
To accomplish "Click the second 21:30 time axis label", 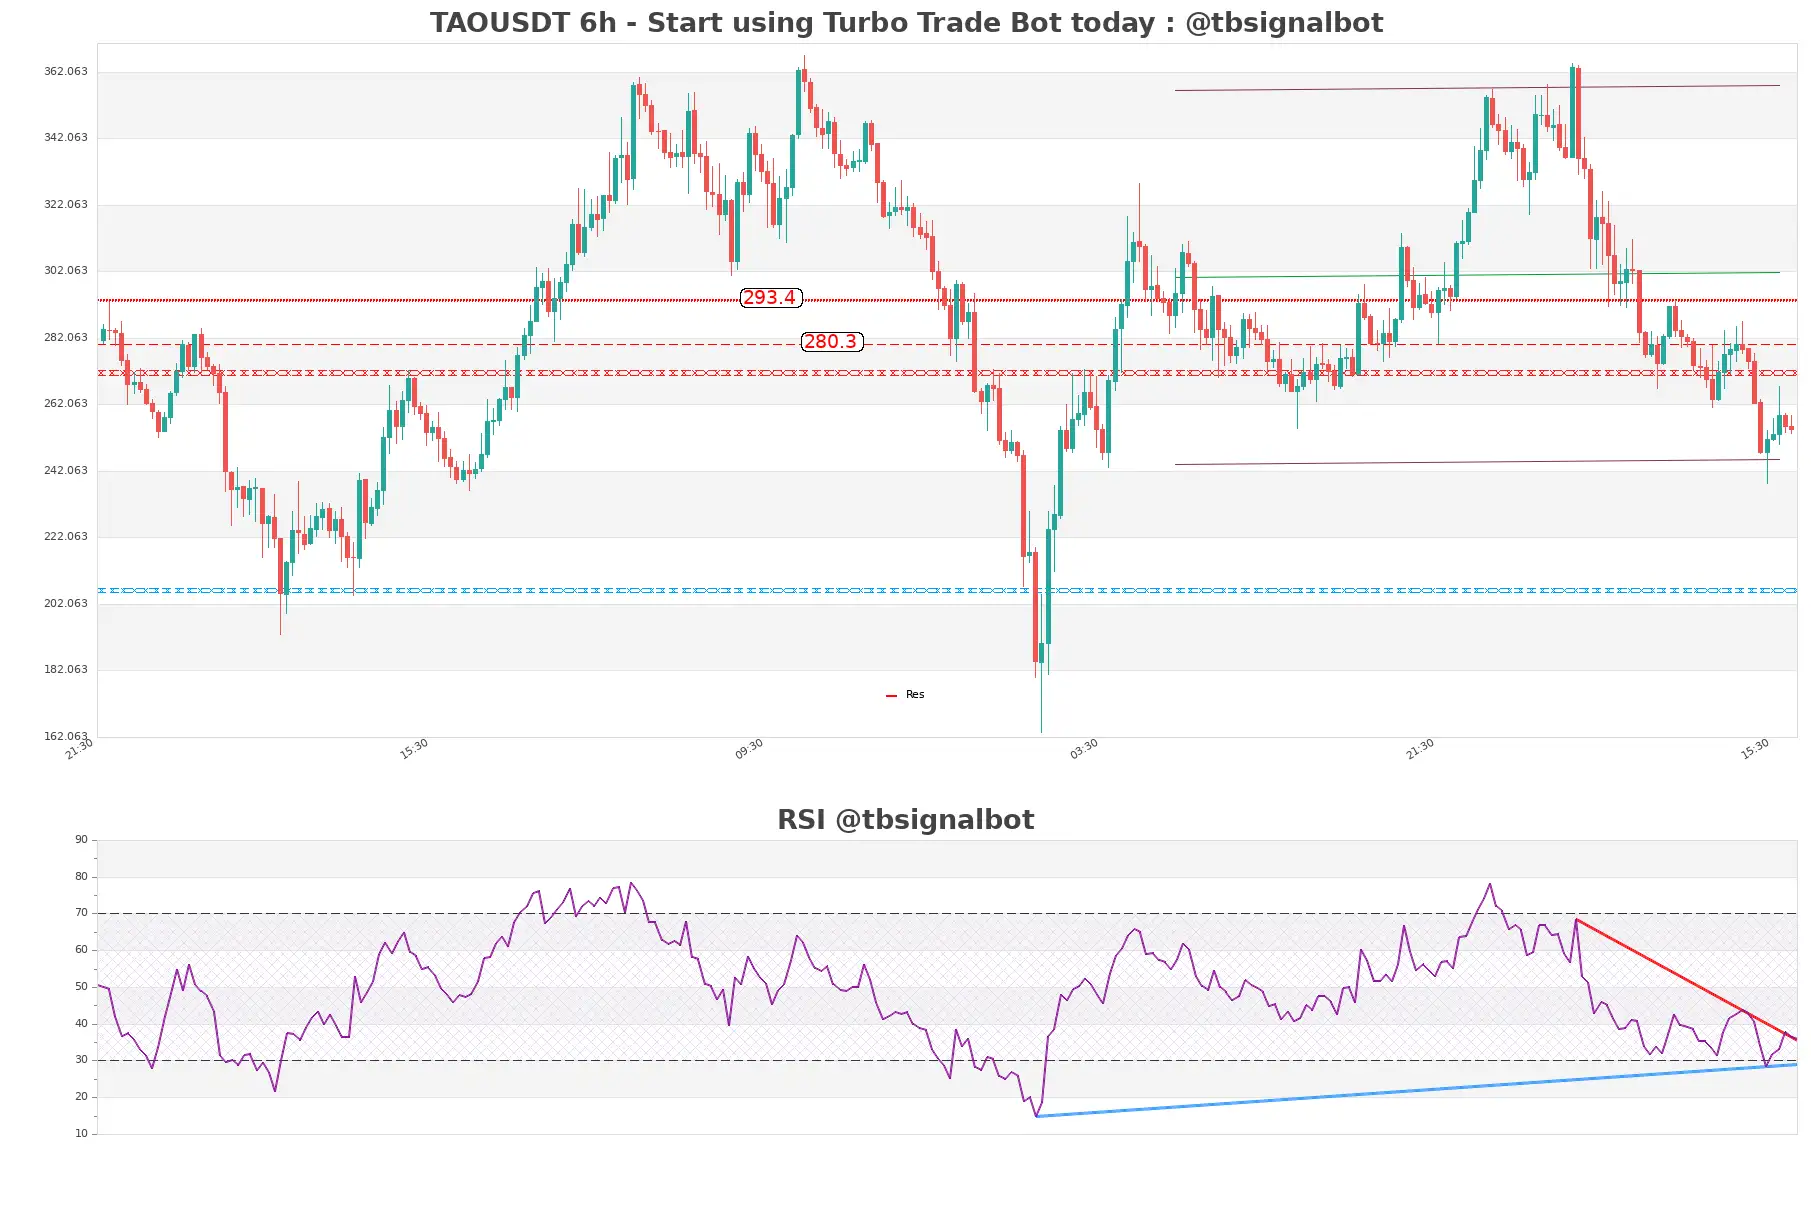I will click(x=1420, y=749).
